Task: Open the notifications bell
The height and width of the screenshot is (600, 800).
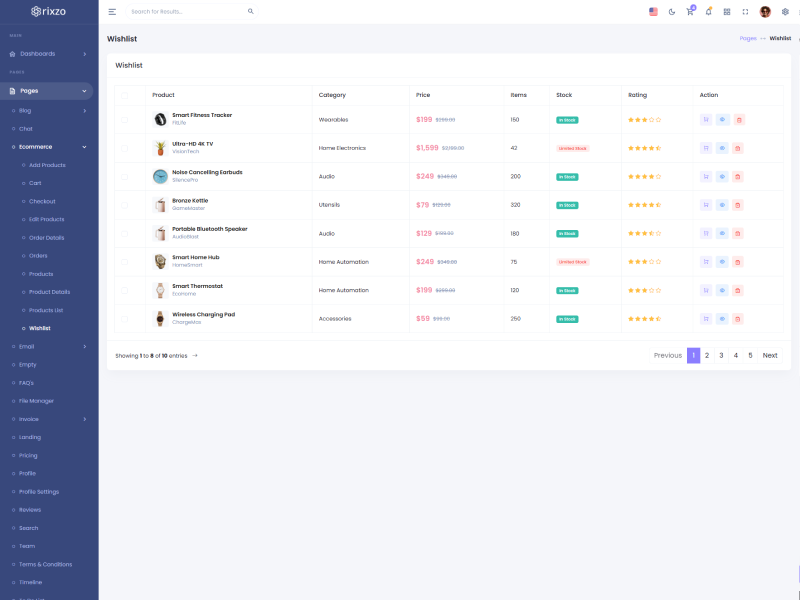Action: point(708,12)
